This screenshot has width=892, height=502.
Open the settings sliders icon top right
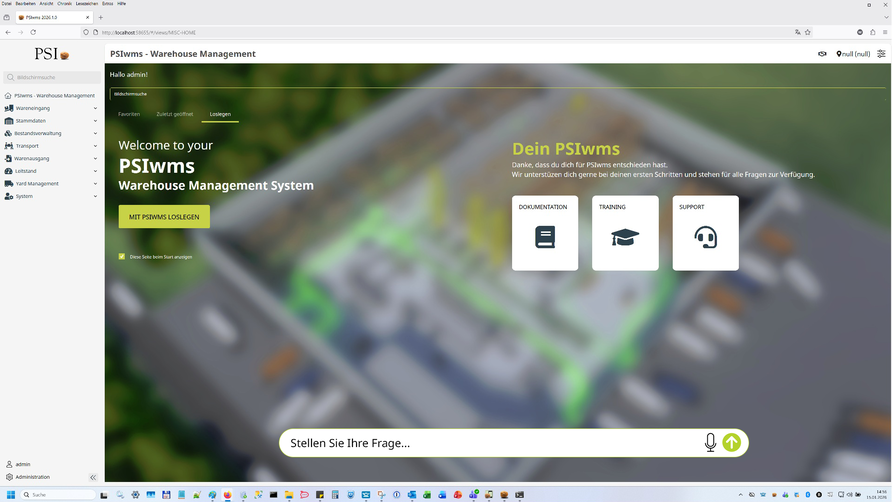point(881,54)
